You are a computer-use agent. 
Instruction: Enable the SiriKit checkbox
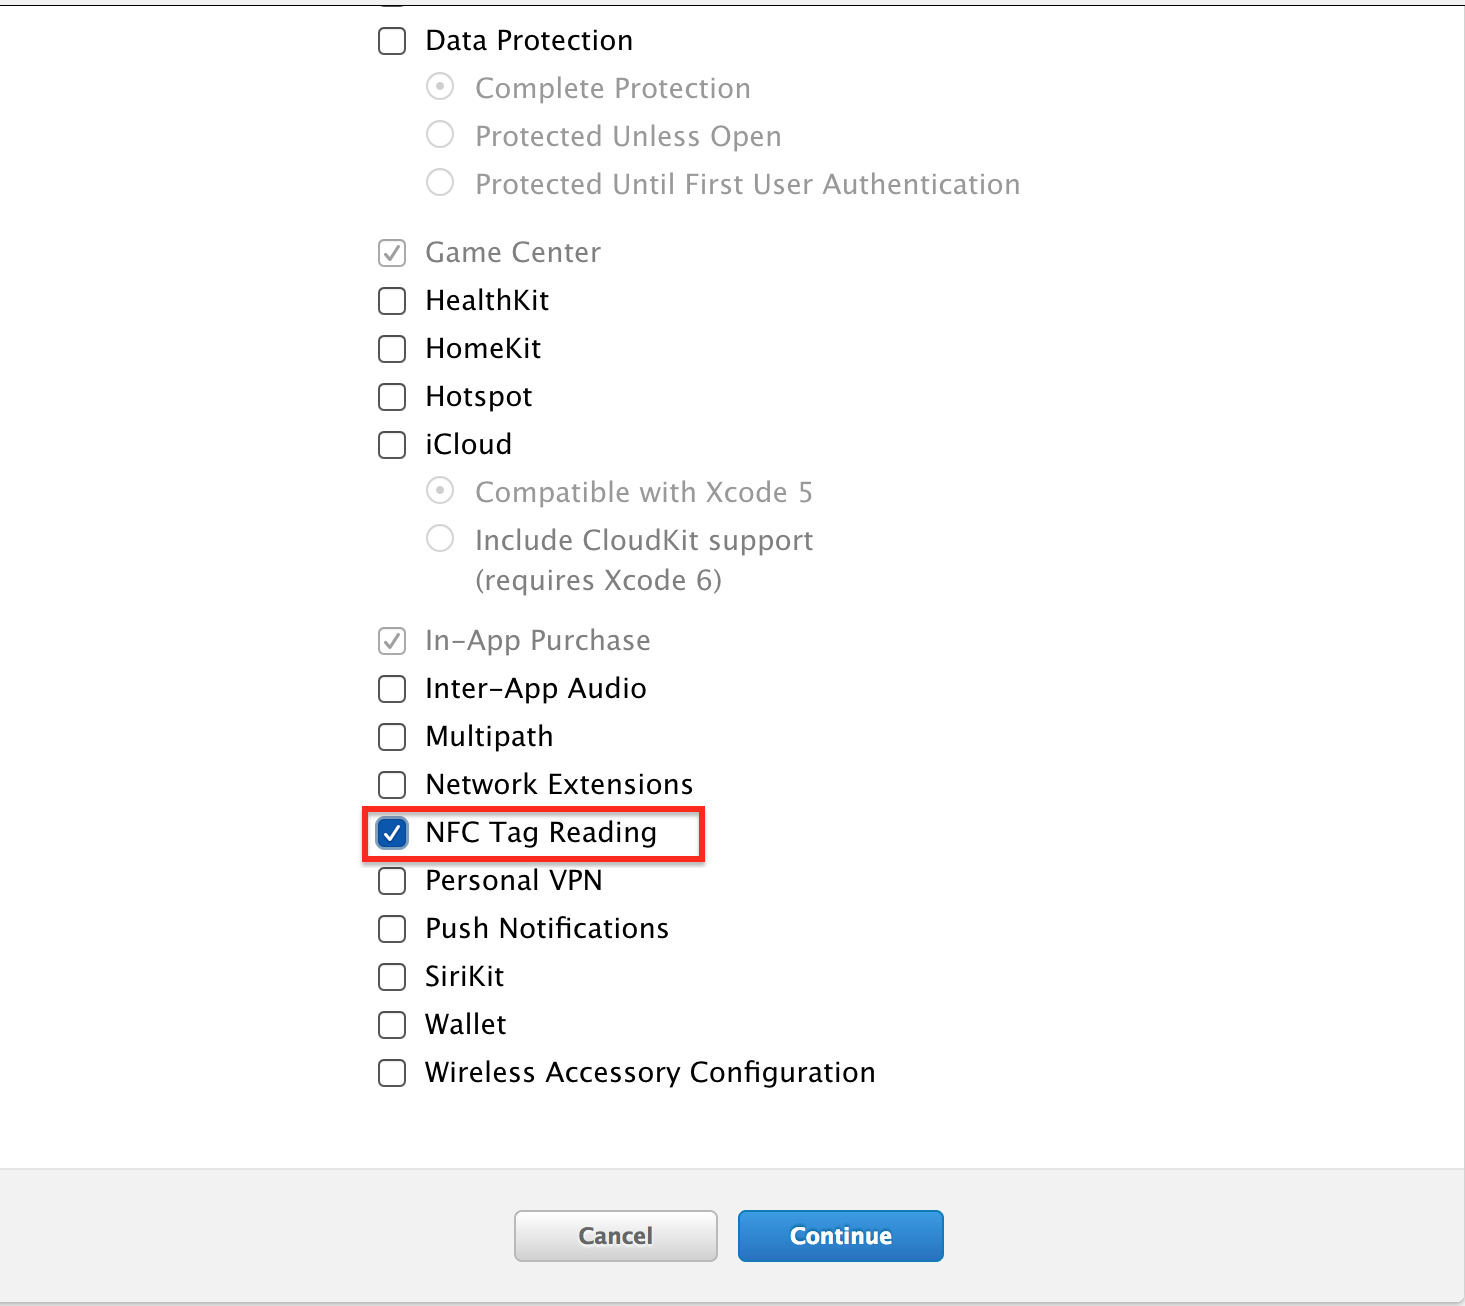[392, 977]
